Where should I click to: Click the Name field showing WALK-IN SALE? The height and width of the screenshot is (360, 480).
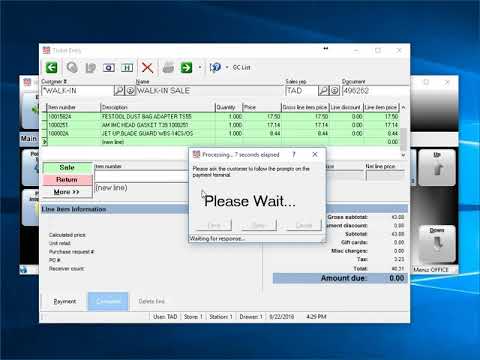pyautogui.click(x=209, y=91)
